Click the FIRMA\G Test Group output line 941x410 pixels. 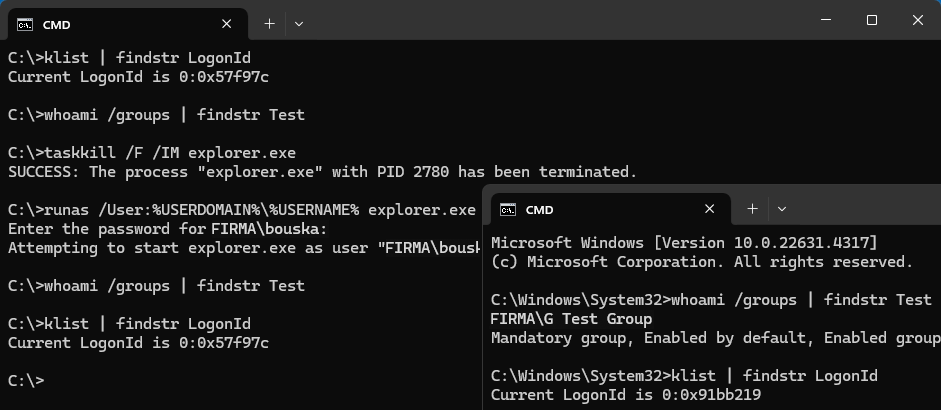(x=571, y=319)
